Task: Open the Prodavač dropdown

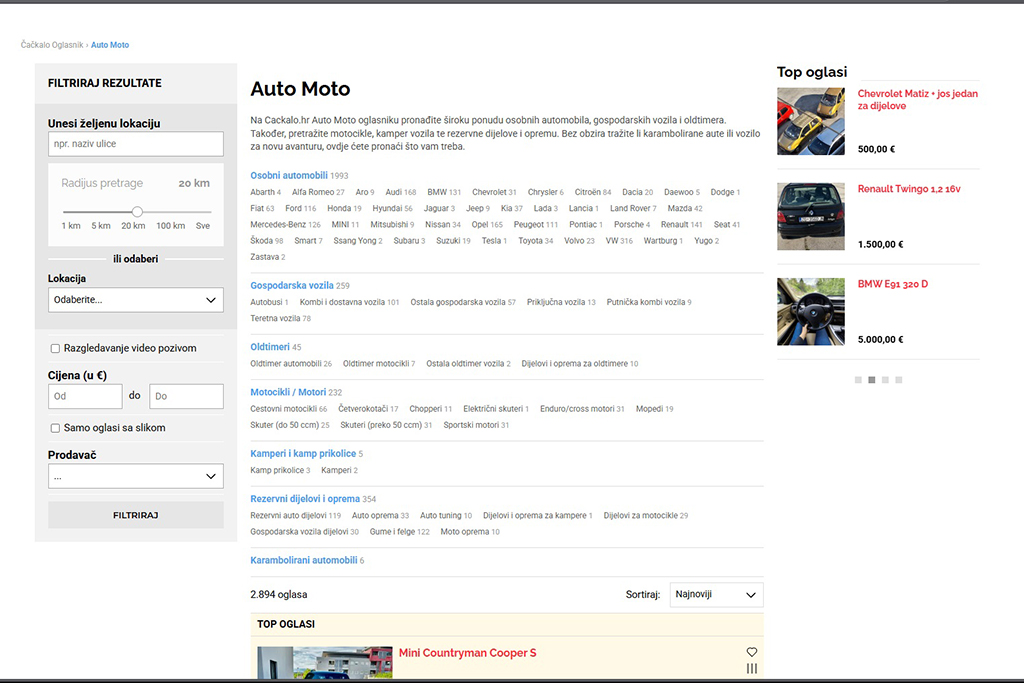Action: tap(135, 476)
